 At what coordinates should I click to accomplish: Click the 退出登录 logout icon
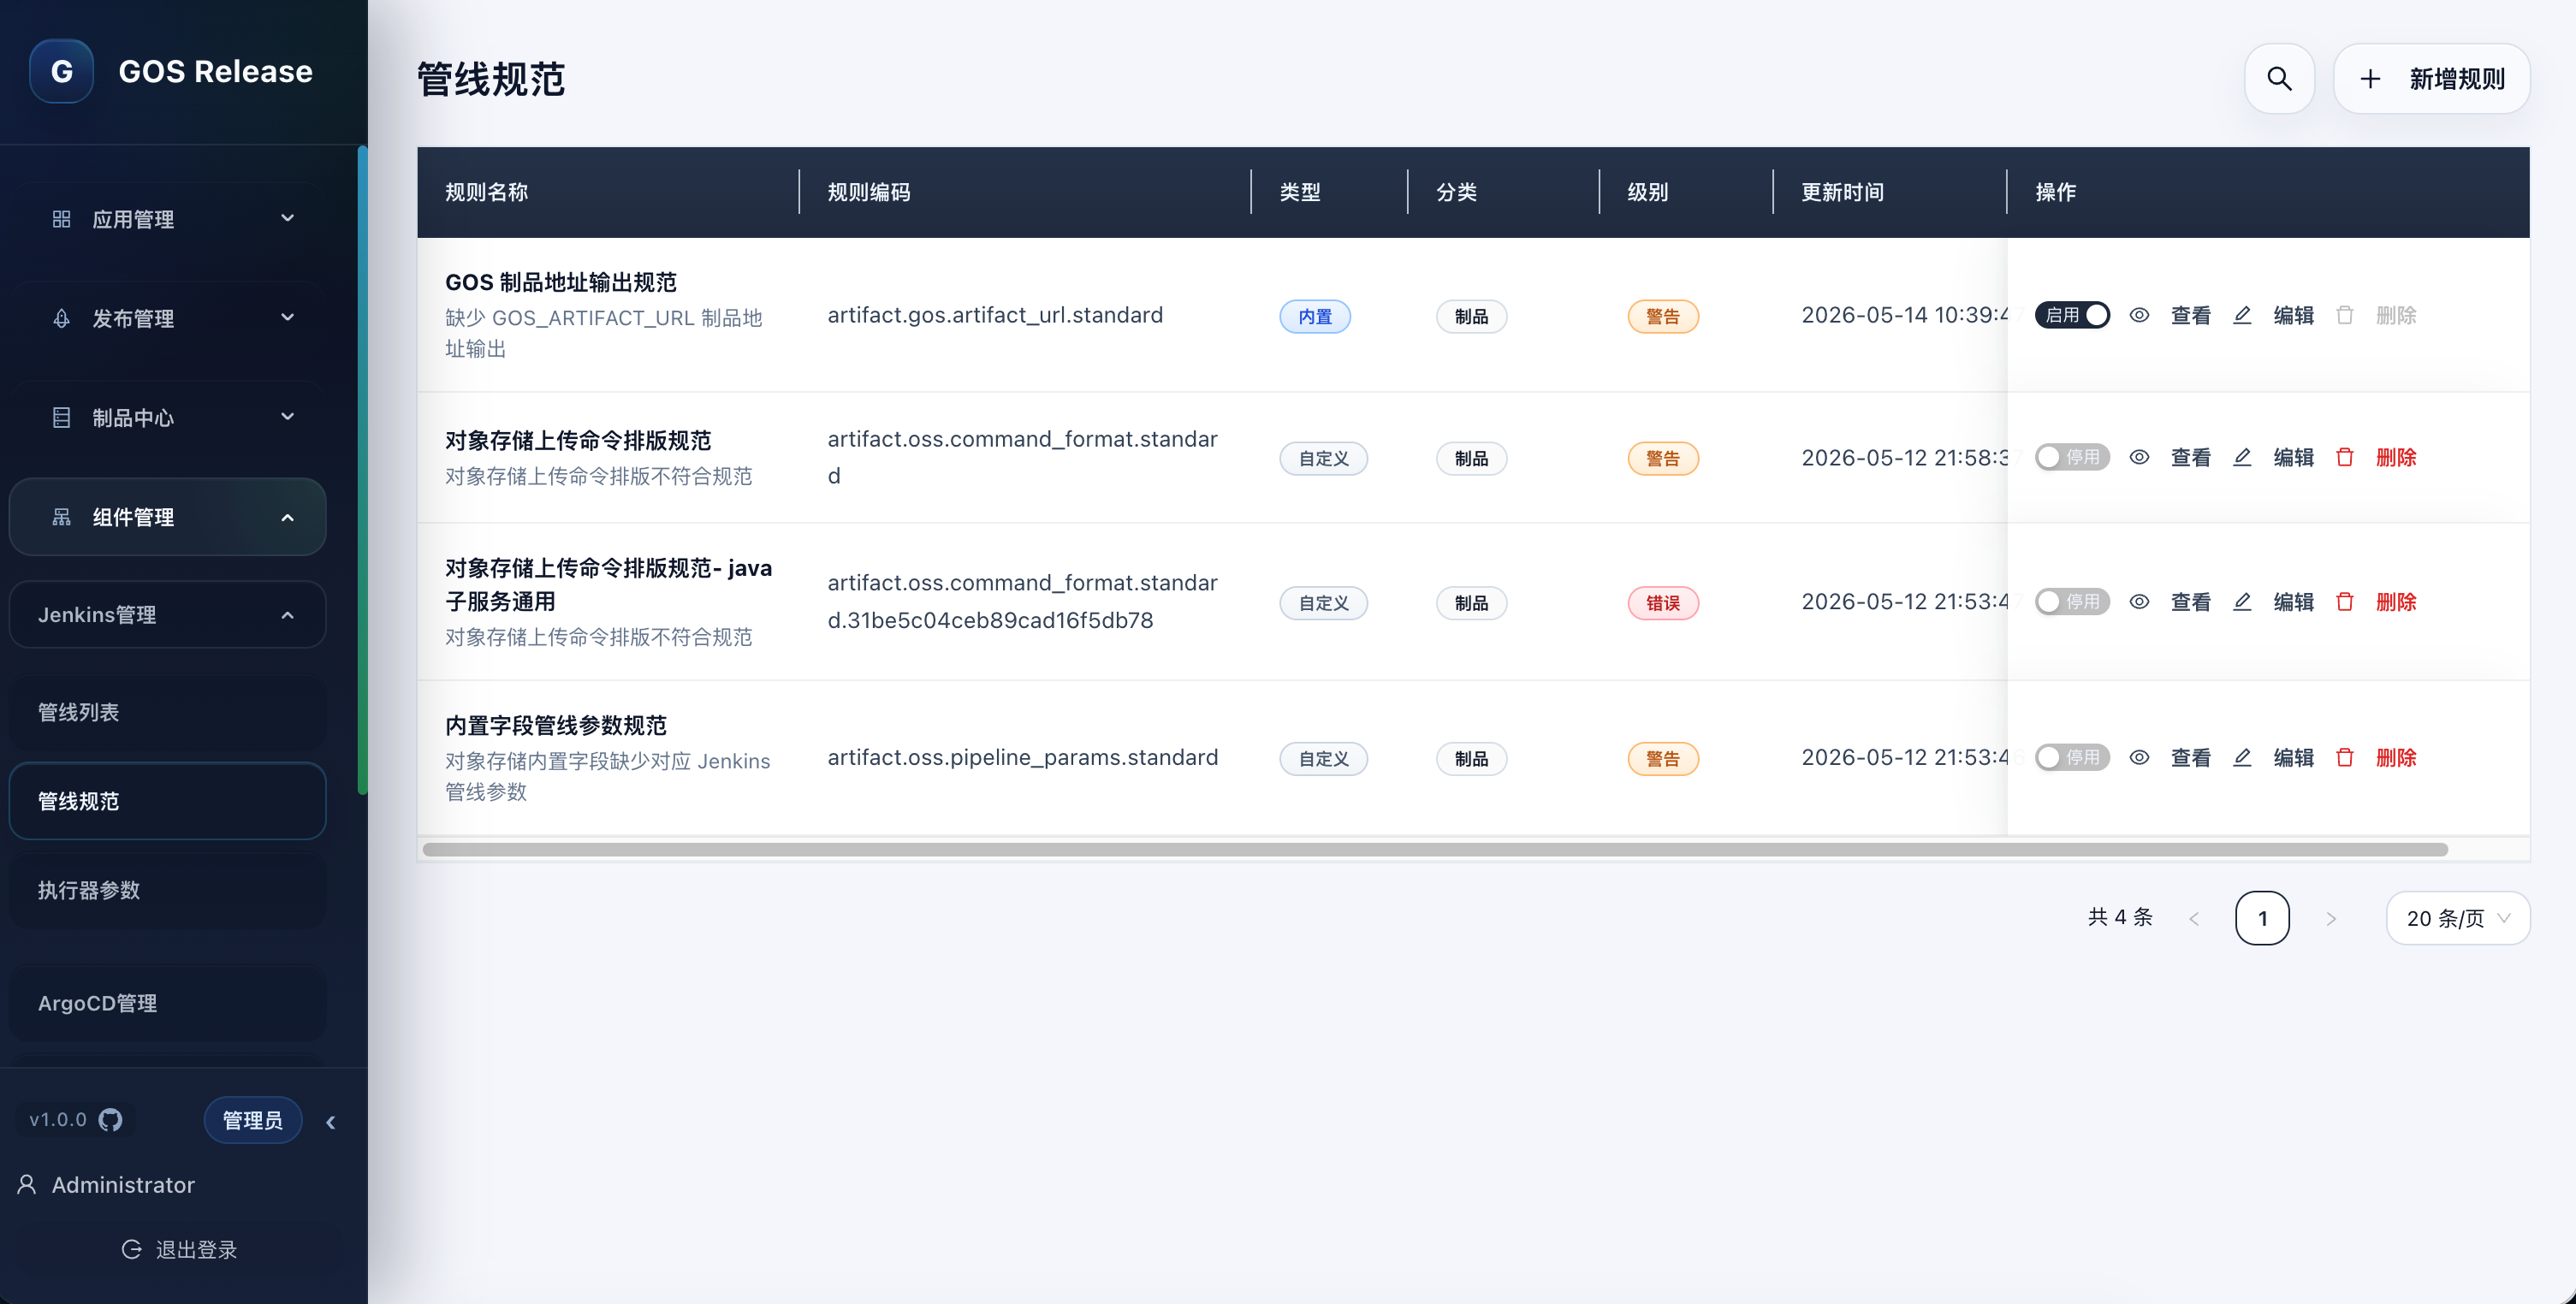pos(131,1249)
